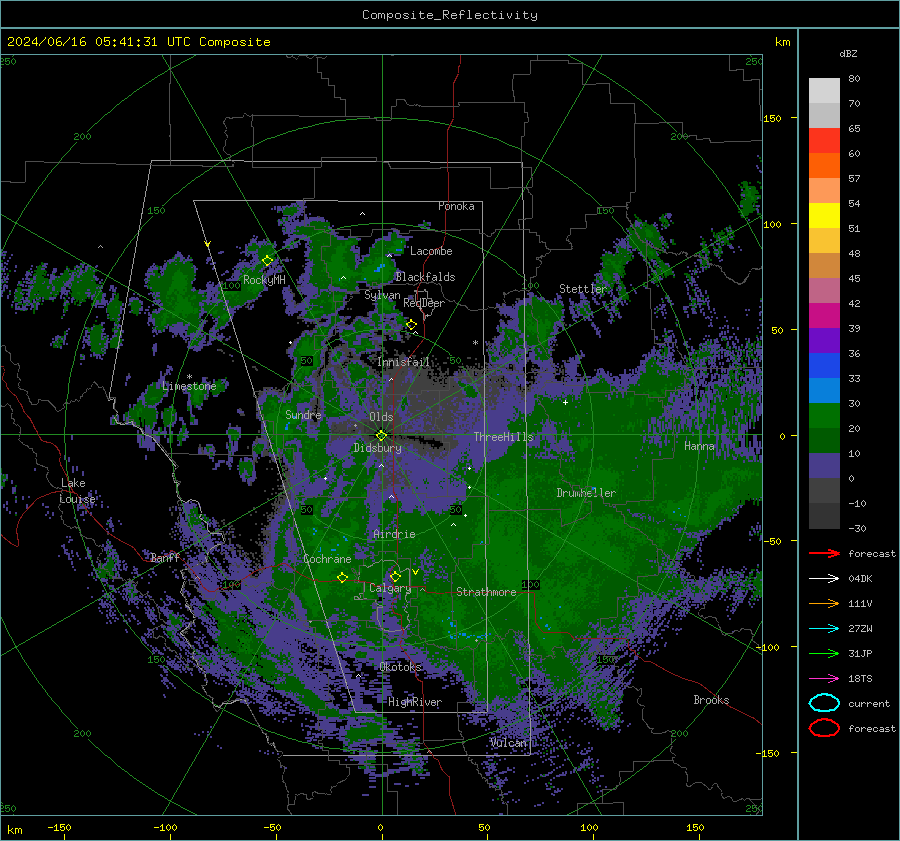Click the yellow diamond marker beside RockyMH
The height and width of the screenshot is (841, 900).
coord(267,261)
